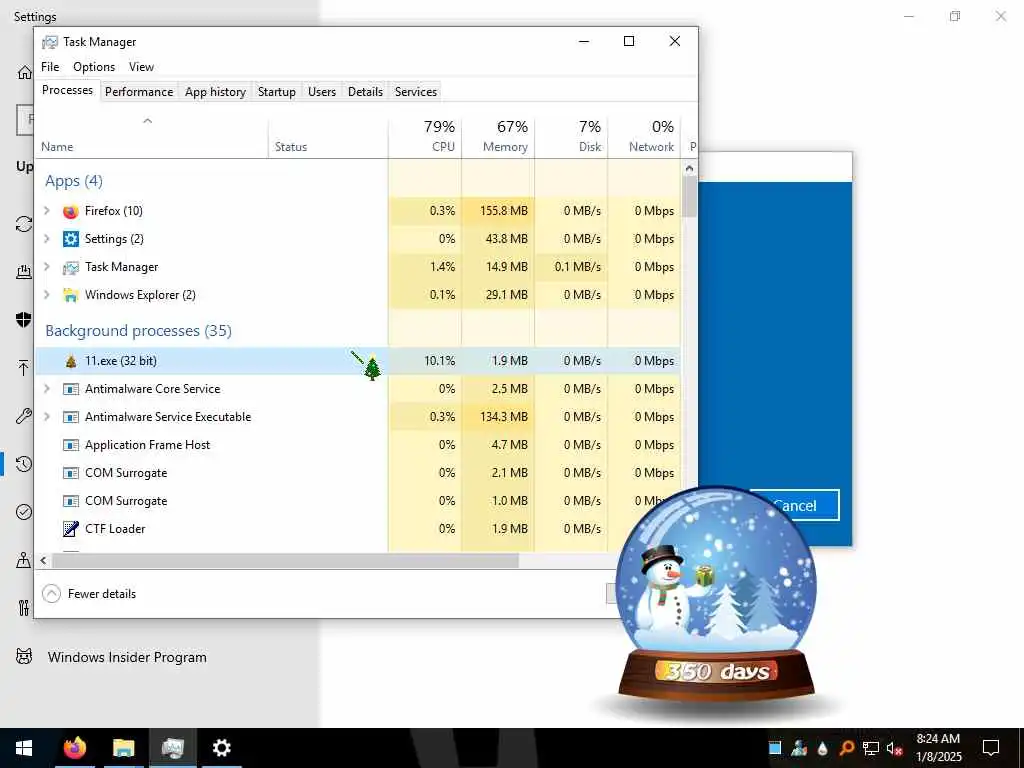Click the vertical scrollbar thumb in process list
Image resolution: width=1024 pixels, height=768 pixels.
[x=690, y=196]
